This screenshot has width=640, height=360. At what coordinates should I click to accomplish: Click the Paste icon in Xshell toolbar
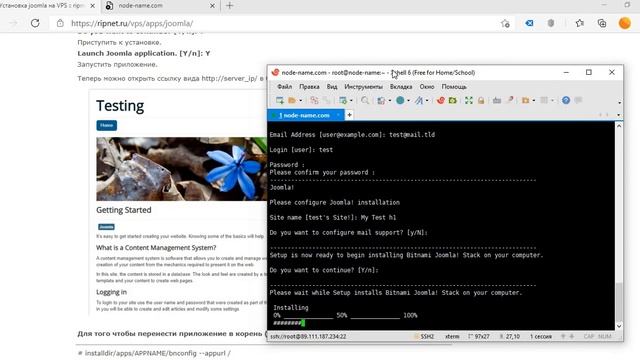pyautogui.click(x=327, y=100)
